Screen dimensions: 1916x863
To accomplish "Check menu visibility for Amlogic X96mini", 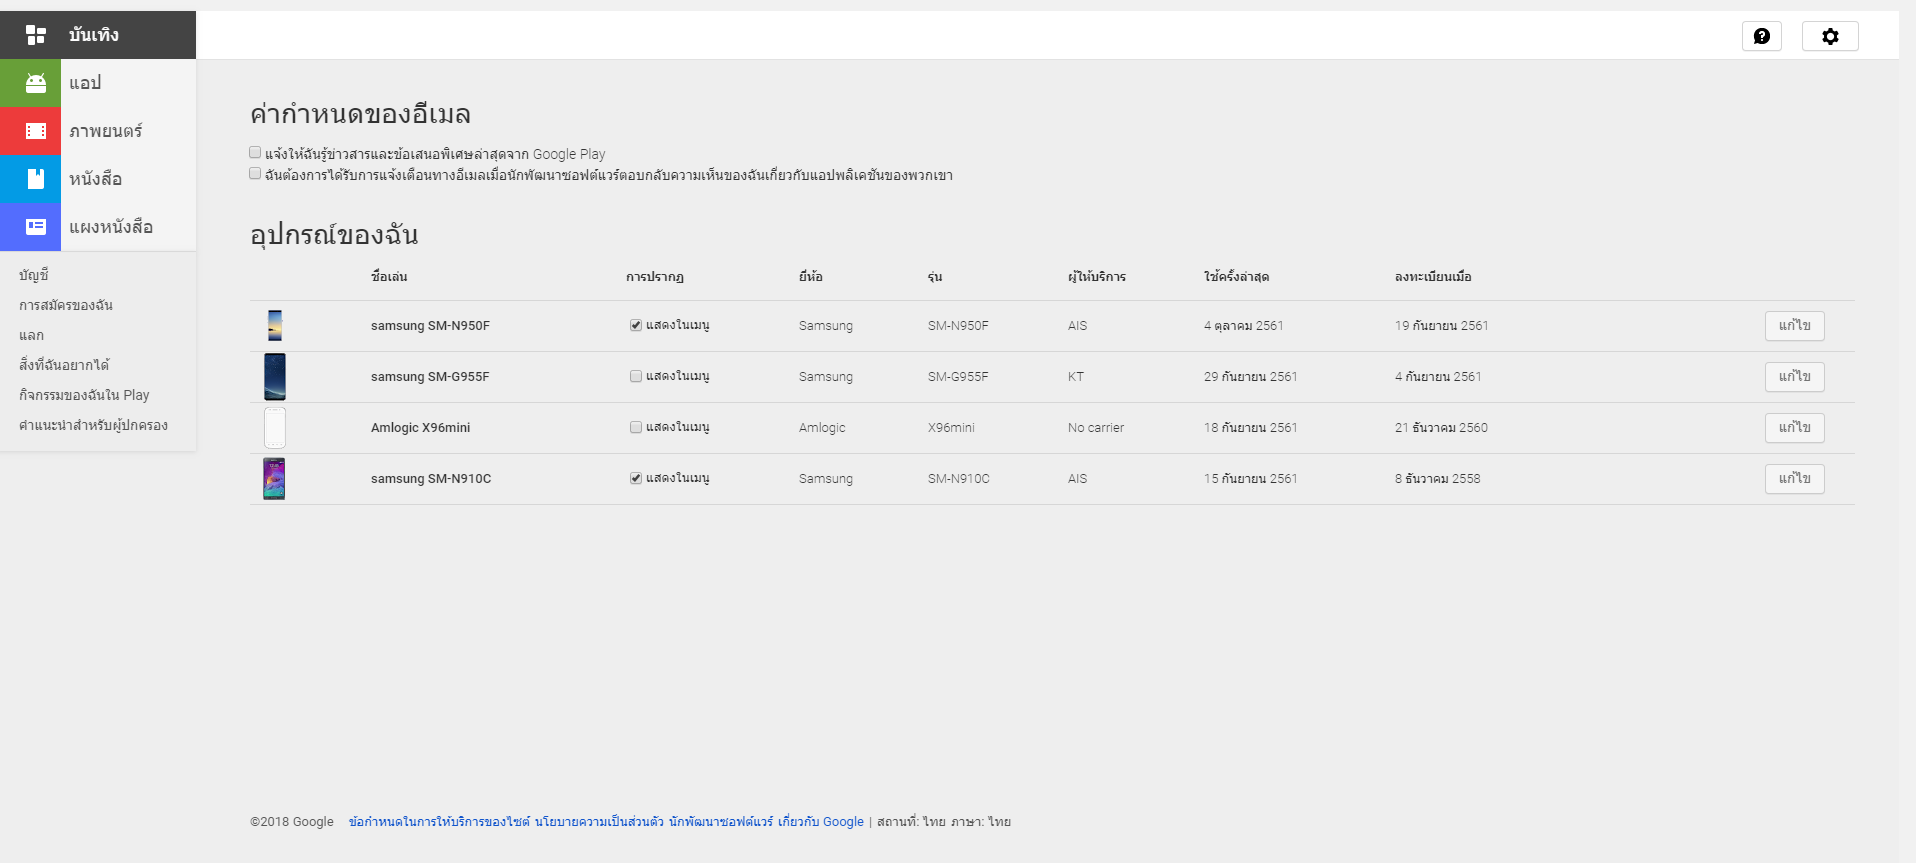I will (636, 427).
